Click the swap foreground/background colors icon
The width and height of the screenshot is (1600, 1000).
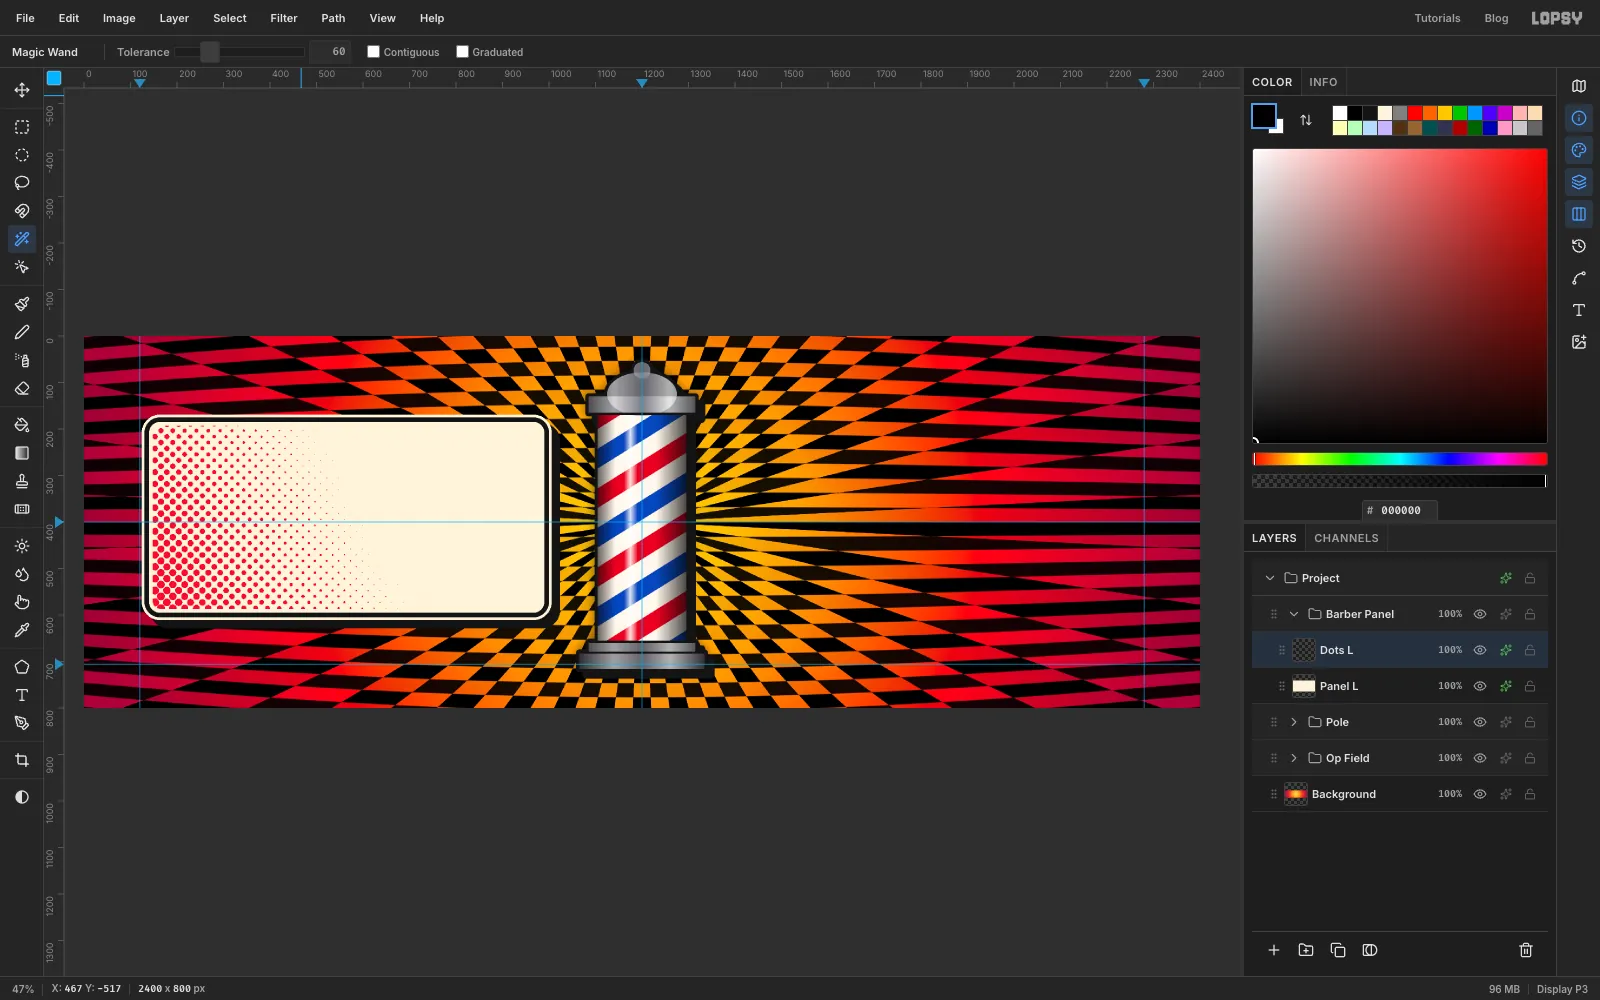pos(1306,120)
